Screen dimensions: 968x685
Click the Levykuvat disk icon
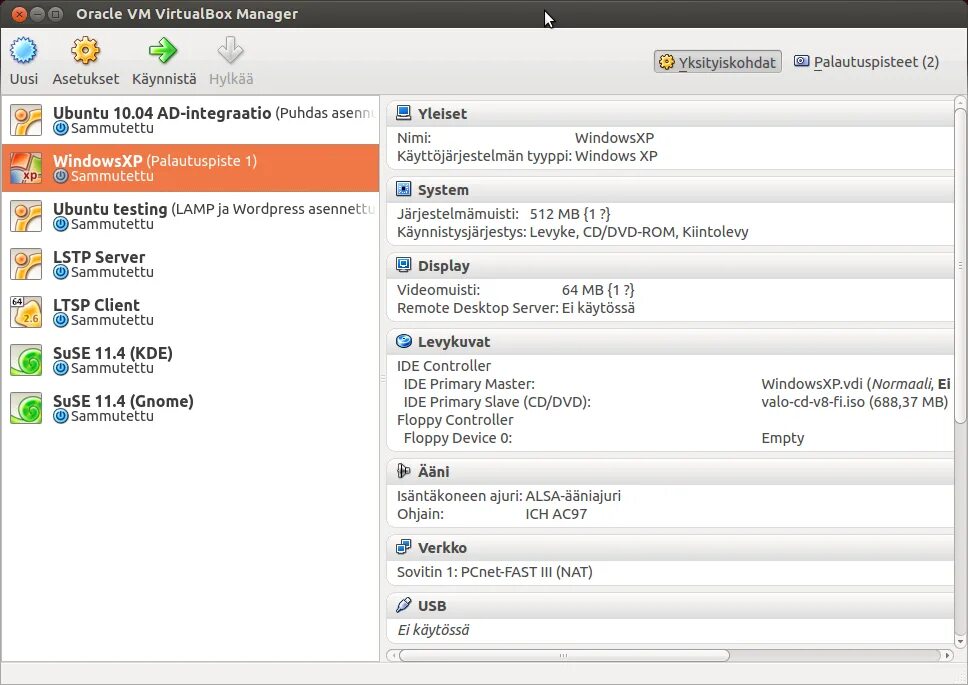click(x=403, y=341)
